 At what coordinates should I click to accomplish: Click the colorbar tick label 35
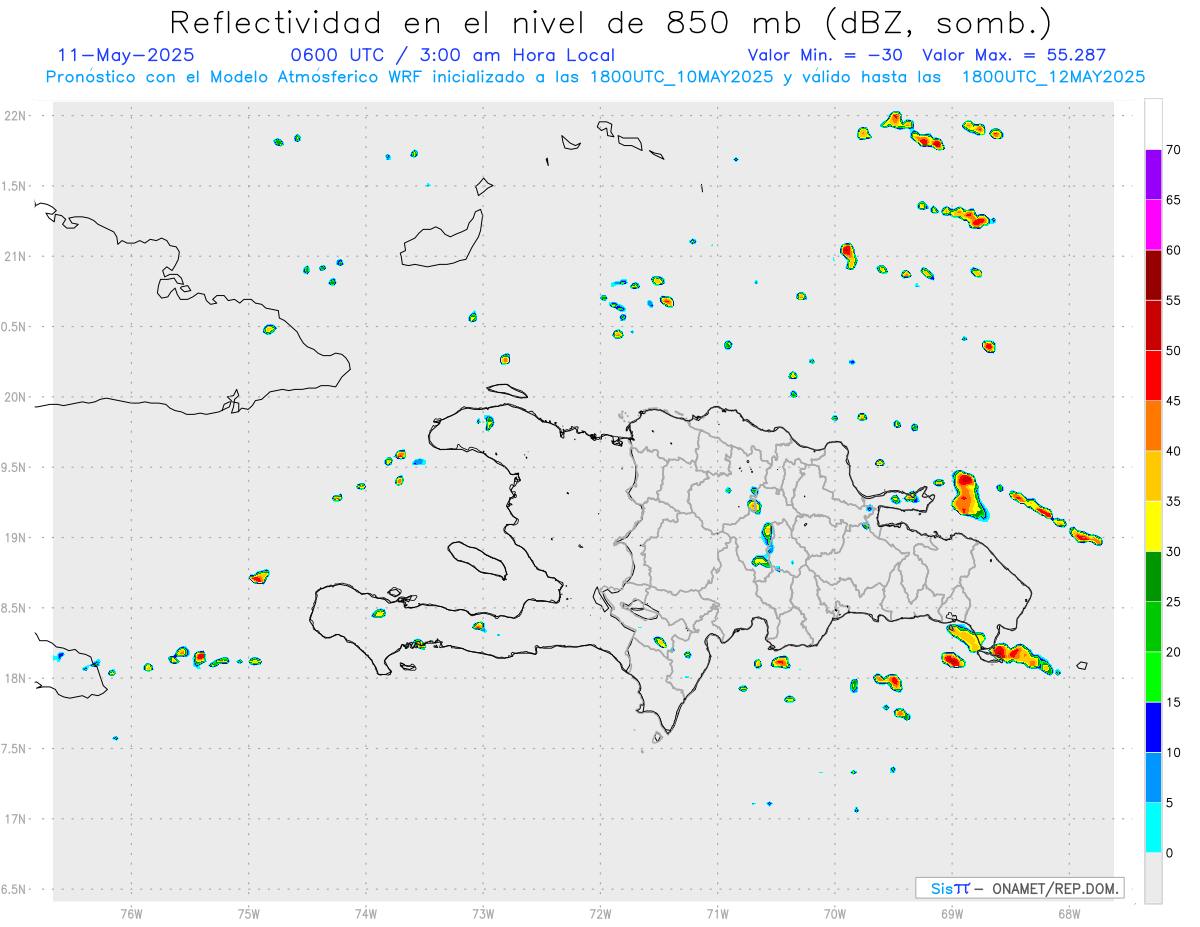[1173, 501]
